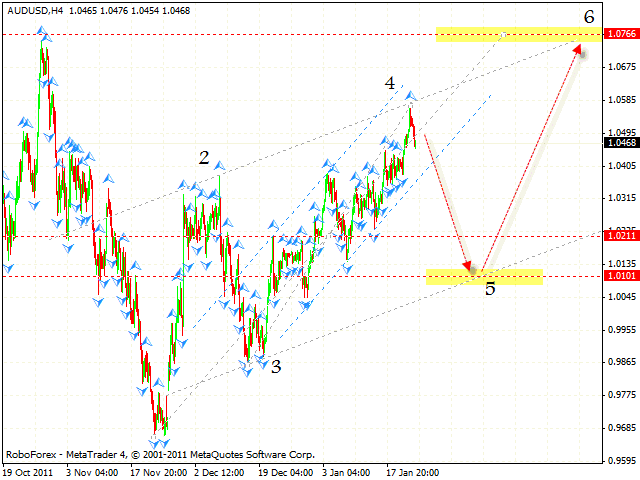Click the wave label 3
This screenshot has height=480, width=640.
point(276,366)
